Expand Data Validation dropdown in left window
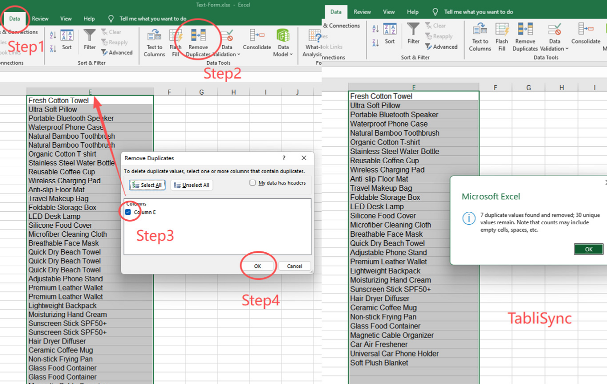 (238, 54)
